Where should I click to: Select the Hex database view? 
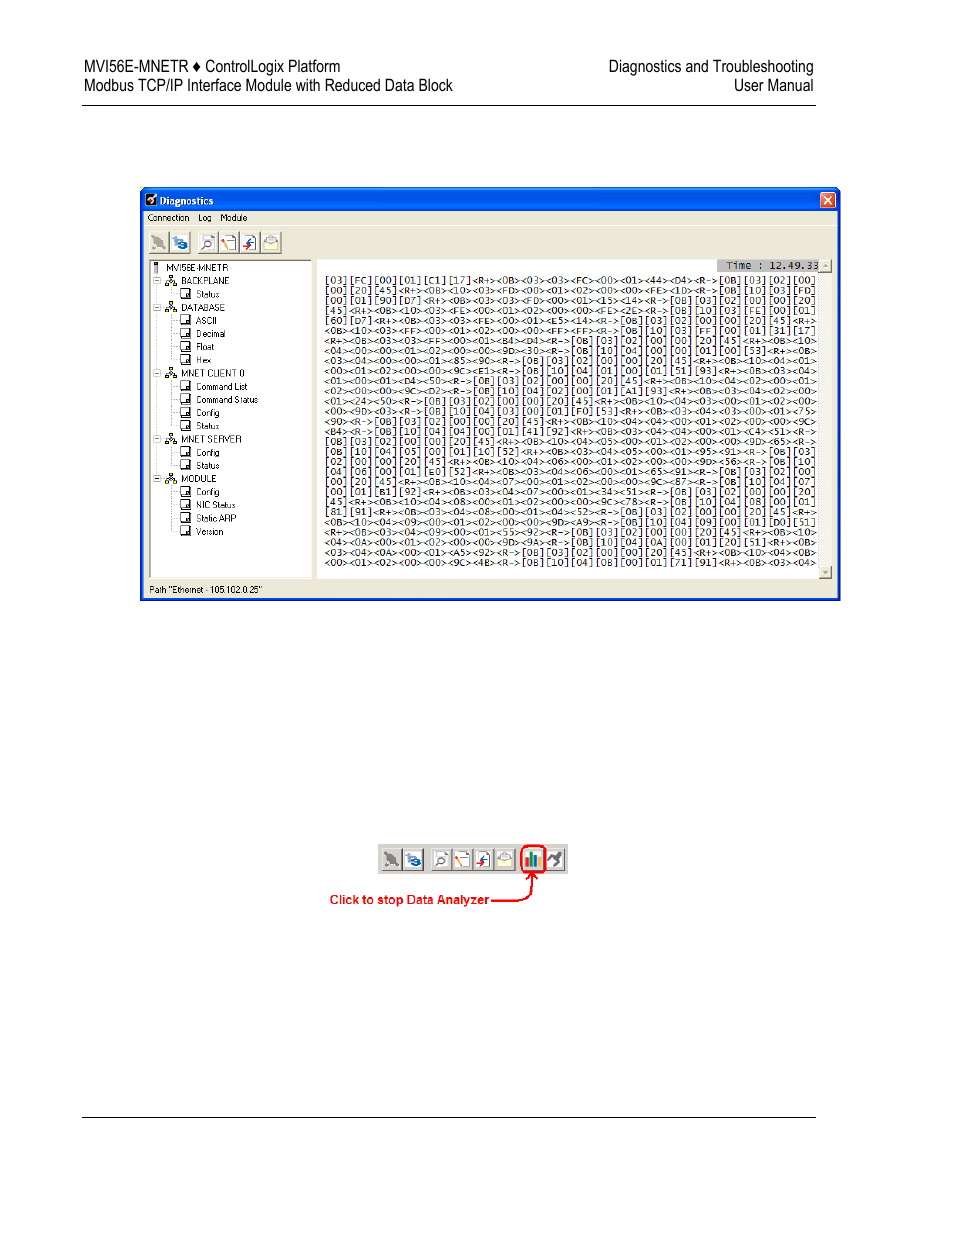pyautogui.click(x=204, y=360)
